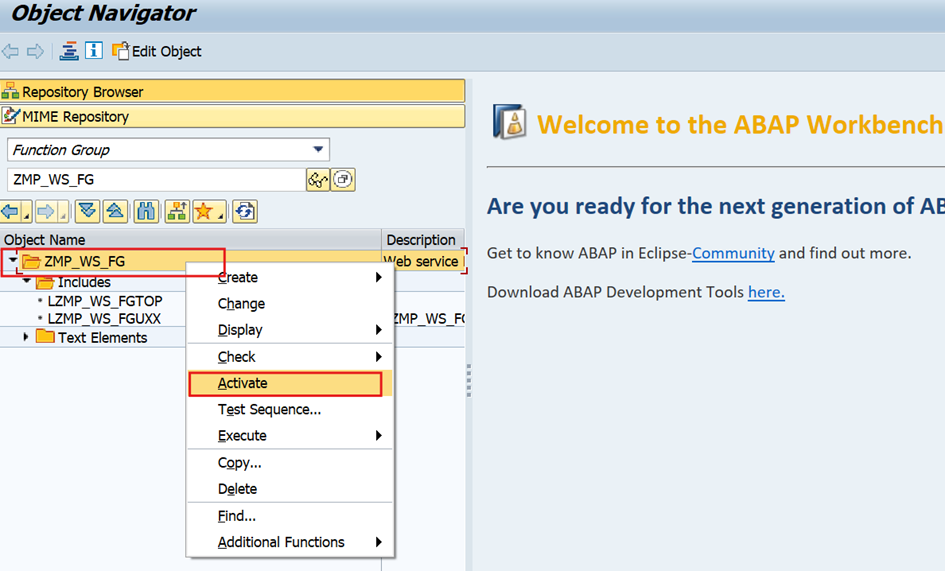
Task: Choose Find... from the context menu
Action: click(x=290, y=516)
